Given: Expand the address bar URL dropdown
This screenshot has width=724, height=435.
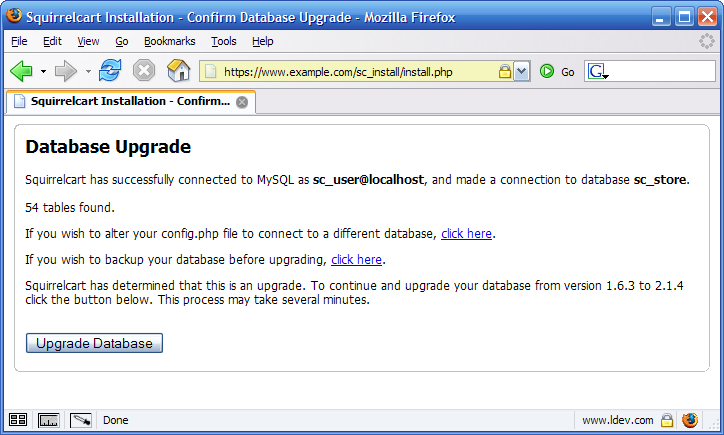Looking at the screenshot, I should point(522,72).
